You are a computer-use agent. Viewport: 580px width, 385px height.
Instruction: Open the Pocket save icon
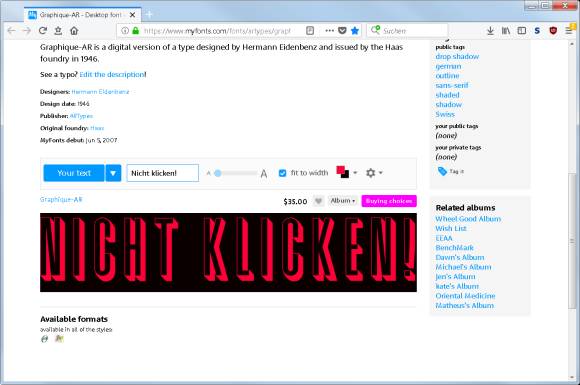[x=342, y=31]
